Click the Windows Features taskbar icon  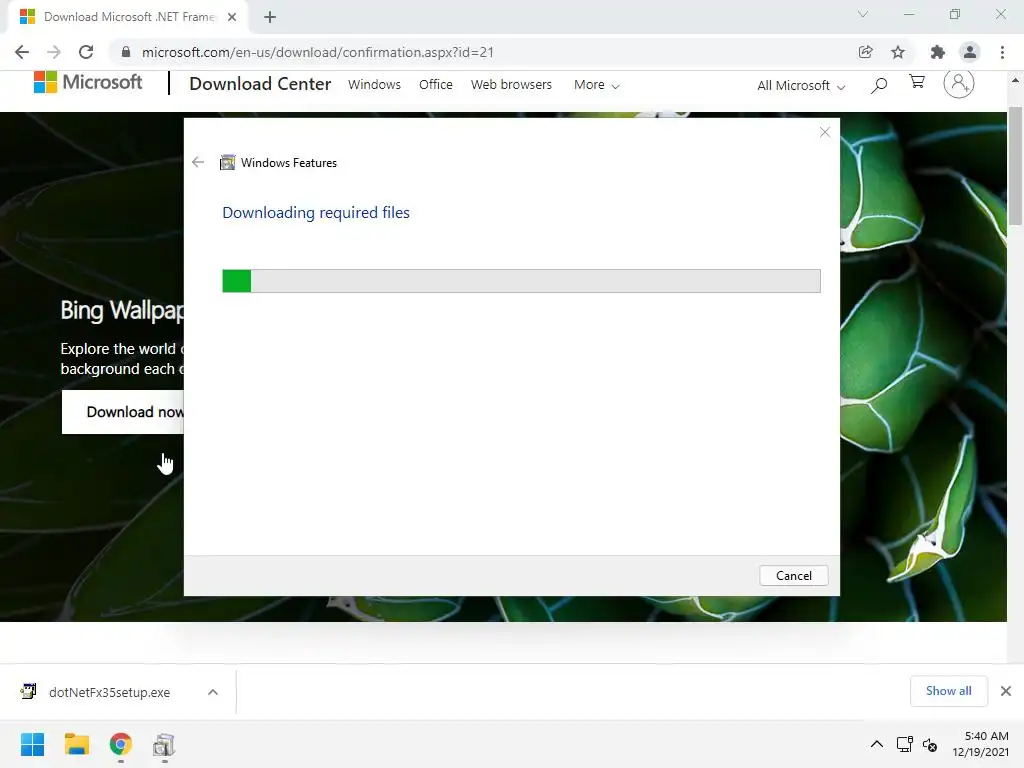164,744
